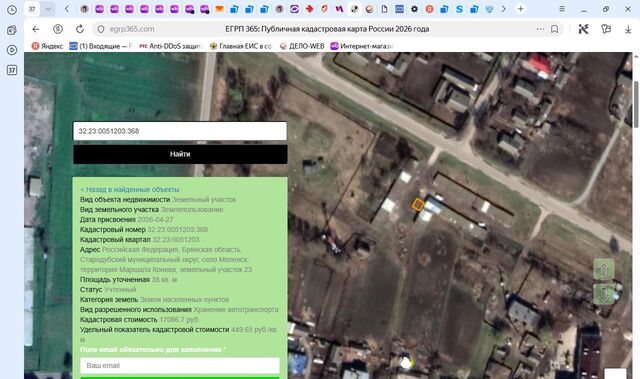Bookmark this page
The height and width of the screenshot is (379, 640).
(554, 29)
